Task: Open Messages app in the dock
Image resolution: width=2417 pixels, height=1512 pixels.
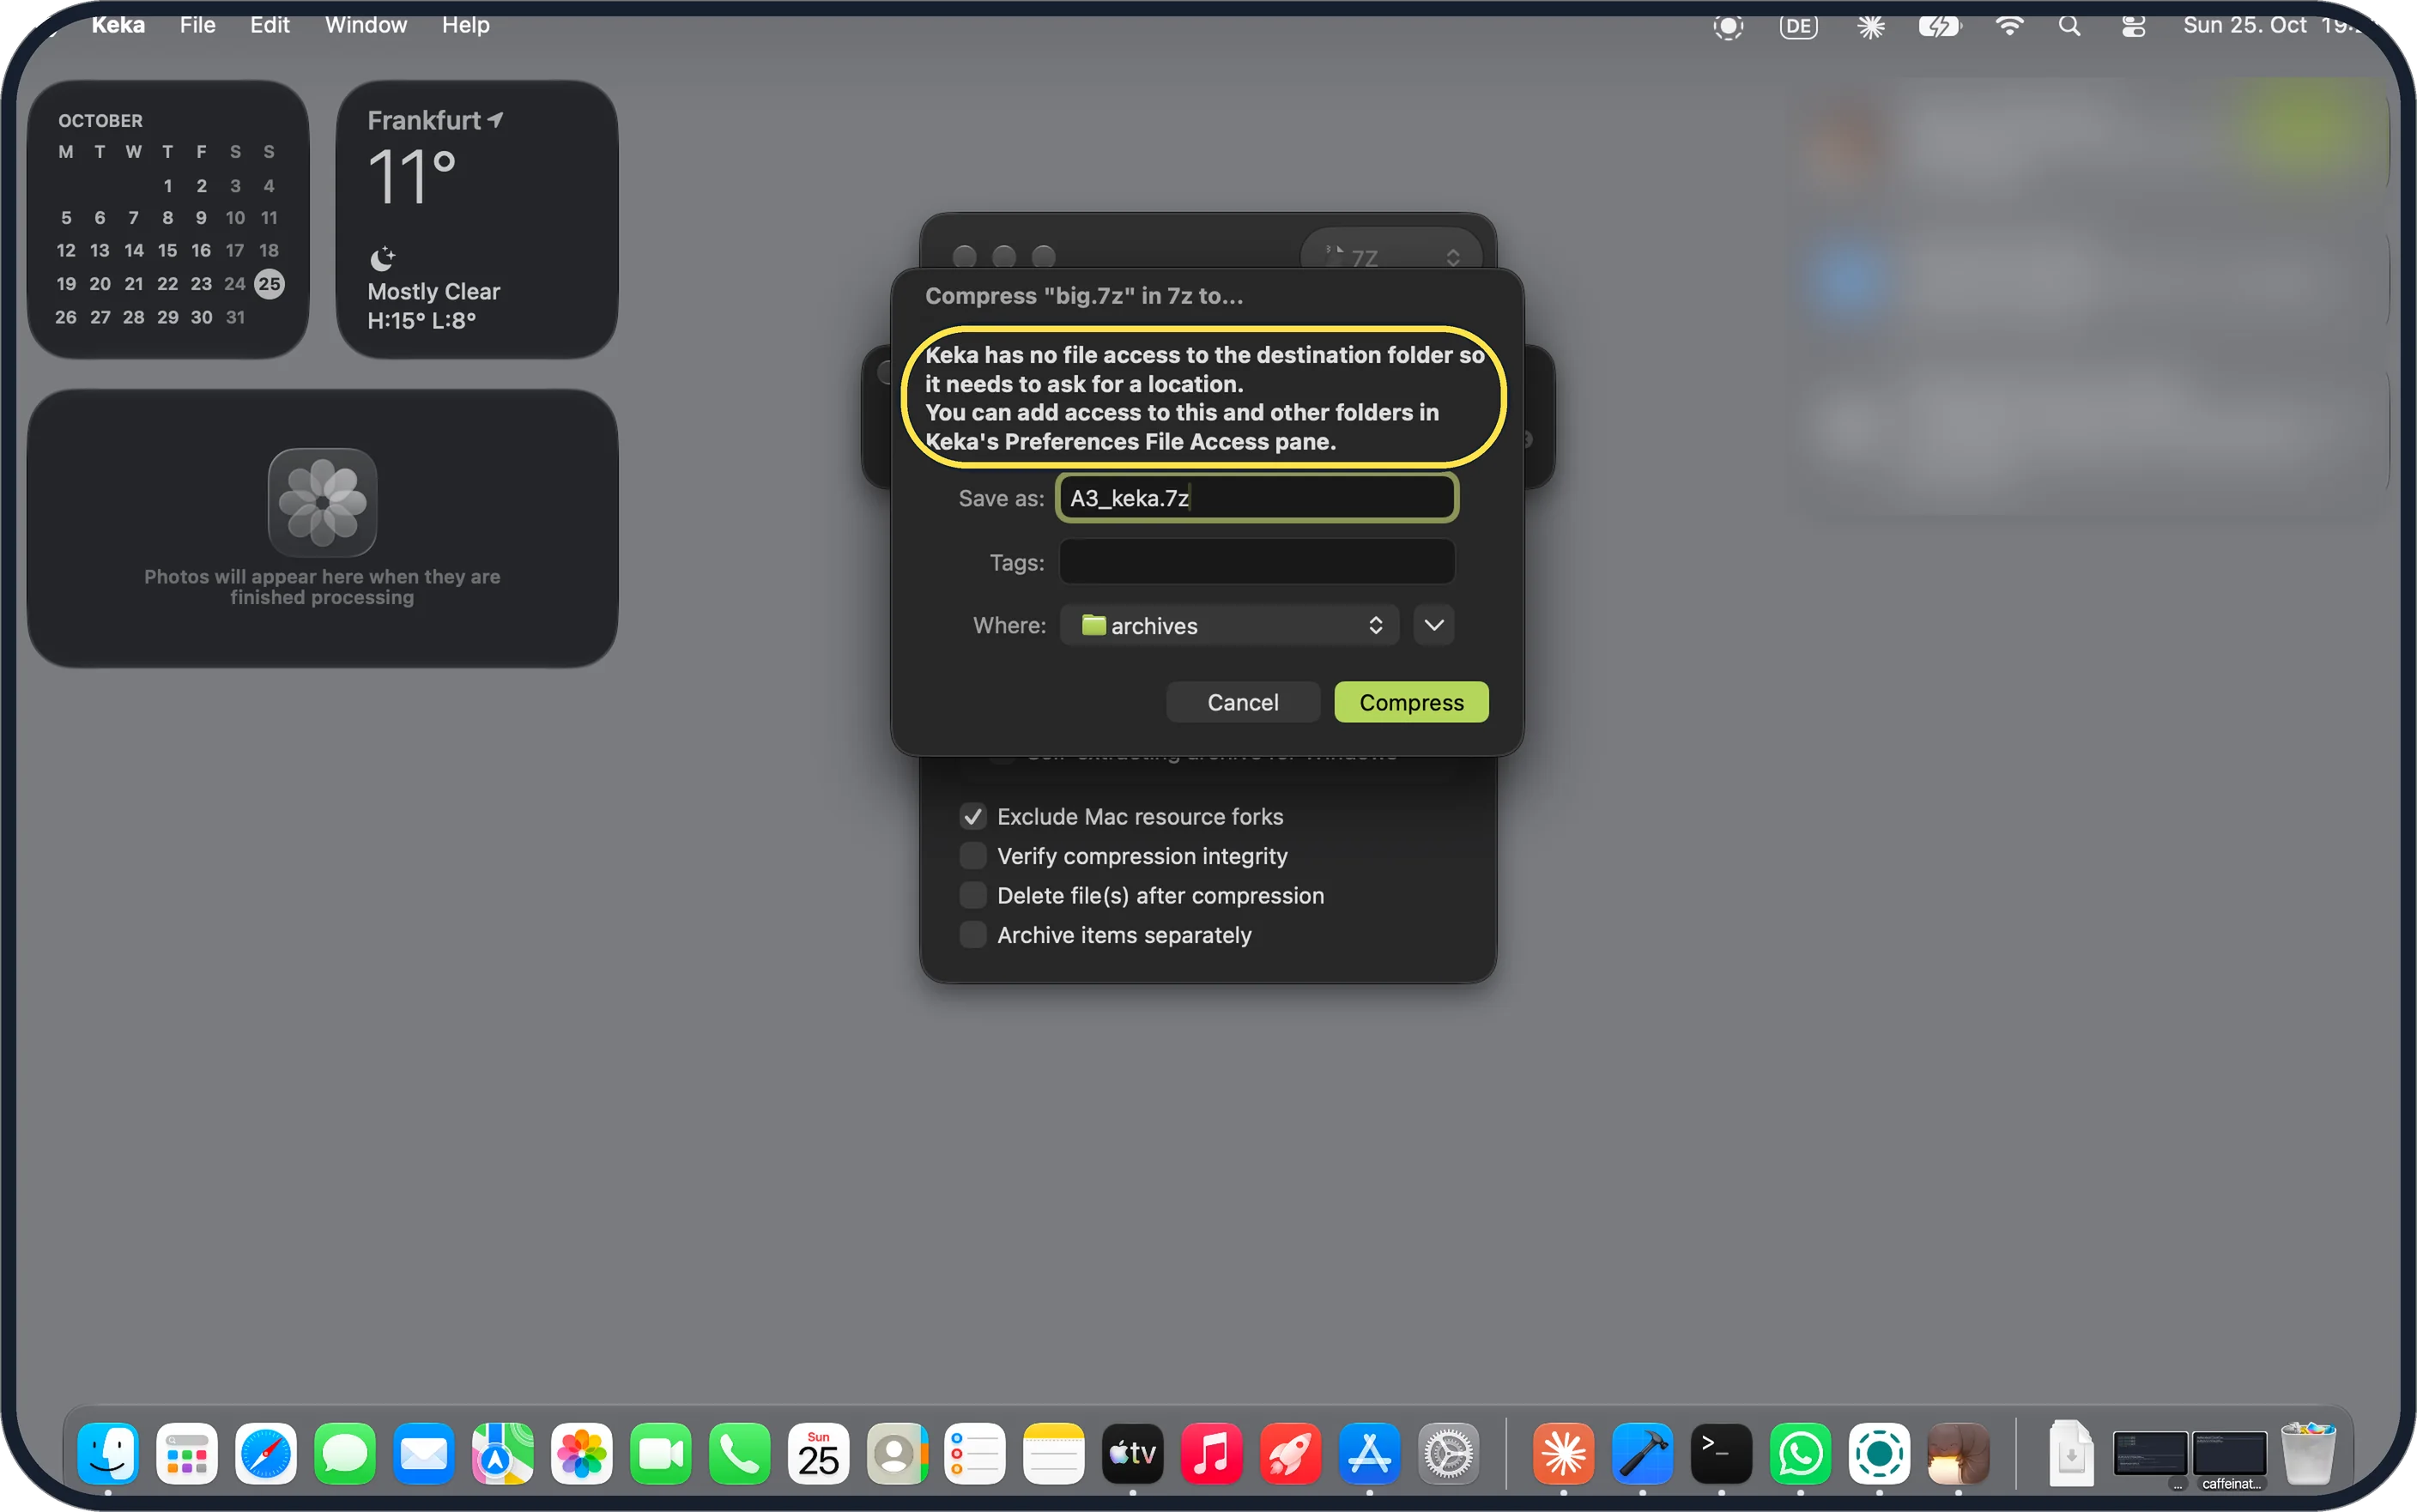Action: 345,1453
